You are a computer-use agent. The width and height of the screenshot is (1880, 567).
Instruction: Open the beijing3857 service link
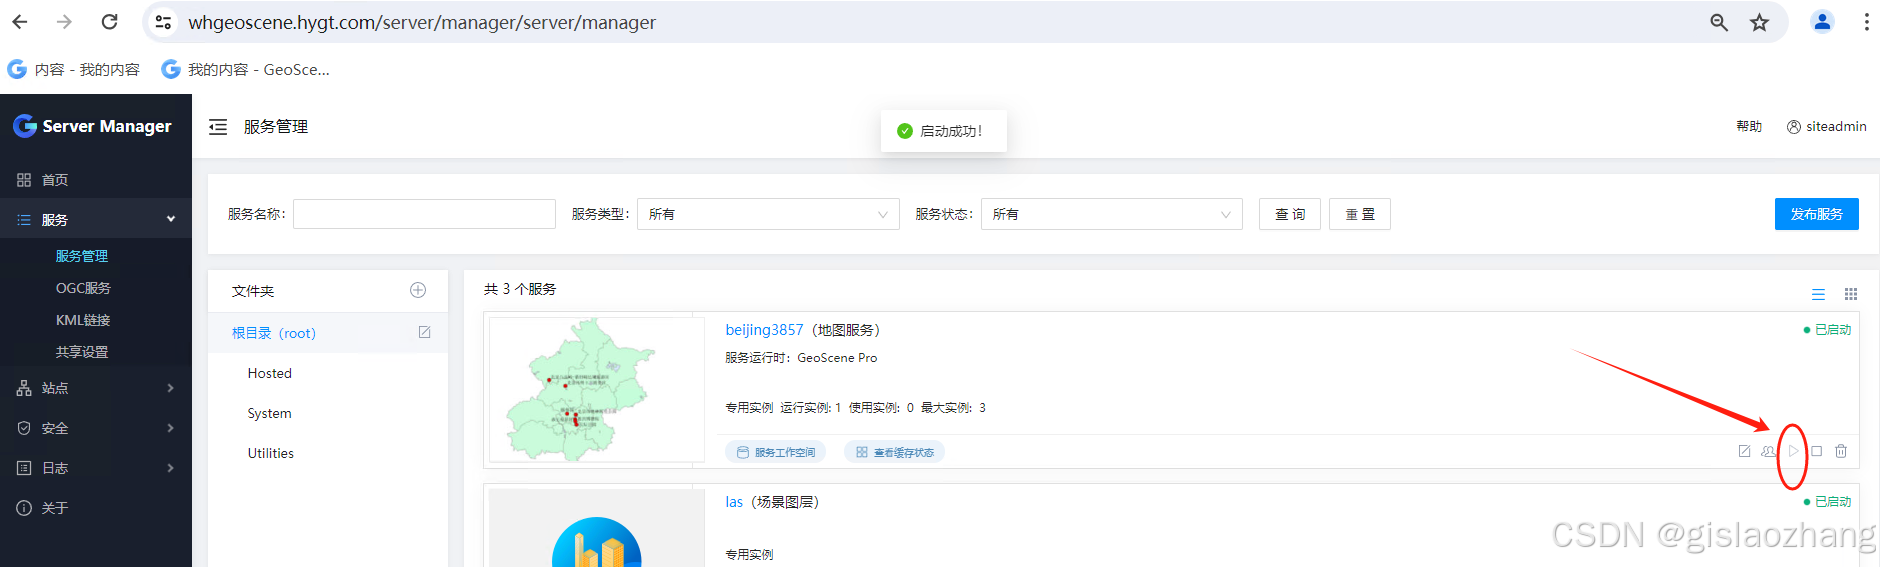(x=764, y=330)
